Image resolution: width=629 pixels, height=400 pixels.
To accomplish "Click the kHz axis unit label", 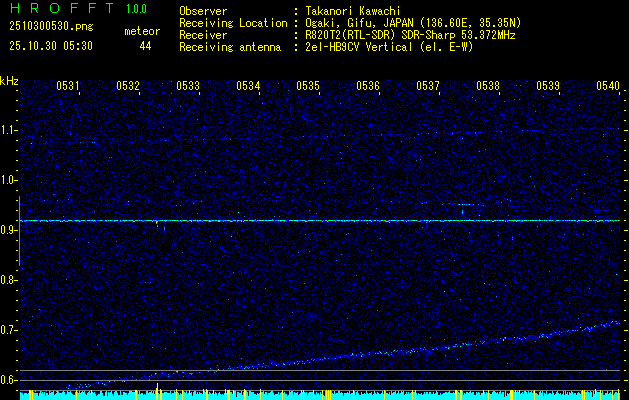I will pos(9,81).
